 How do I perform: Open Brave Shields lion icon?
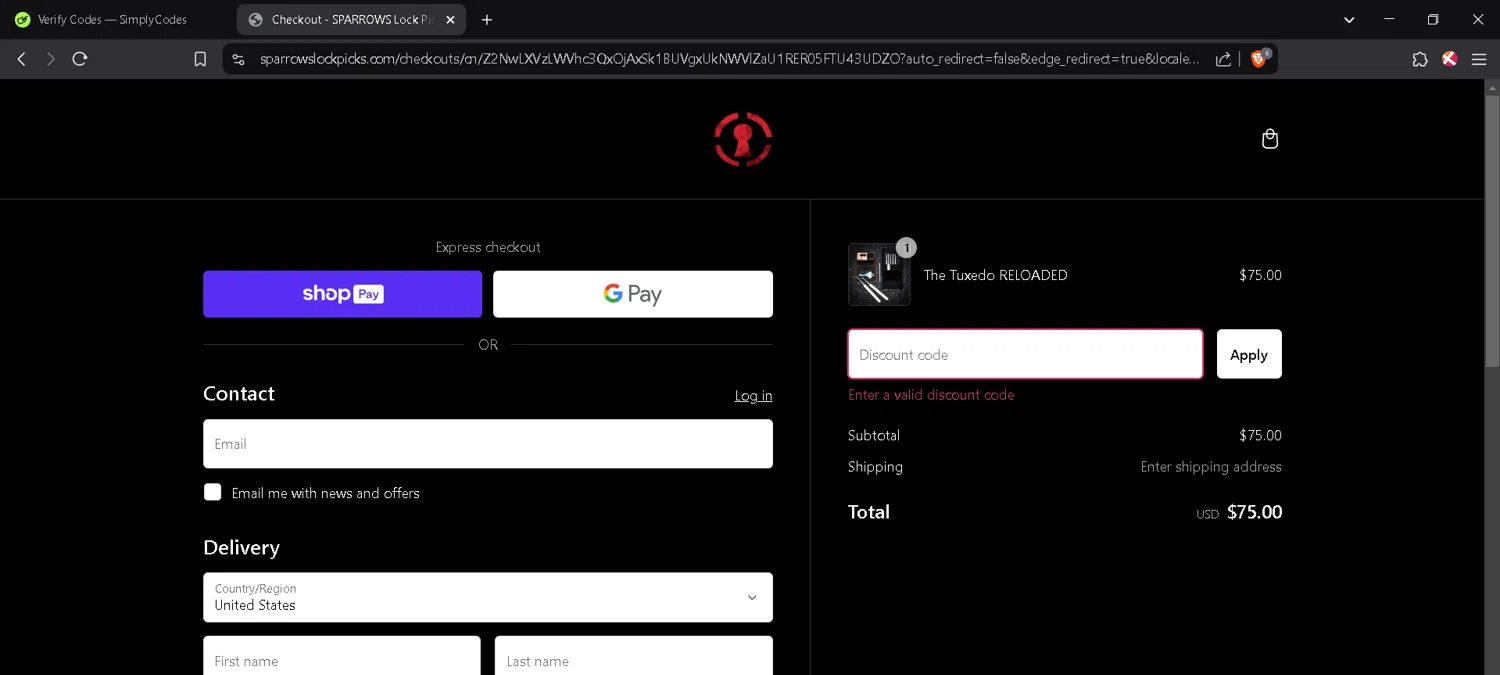tap(1259, 58)
